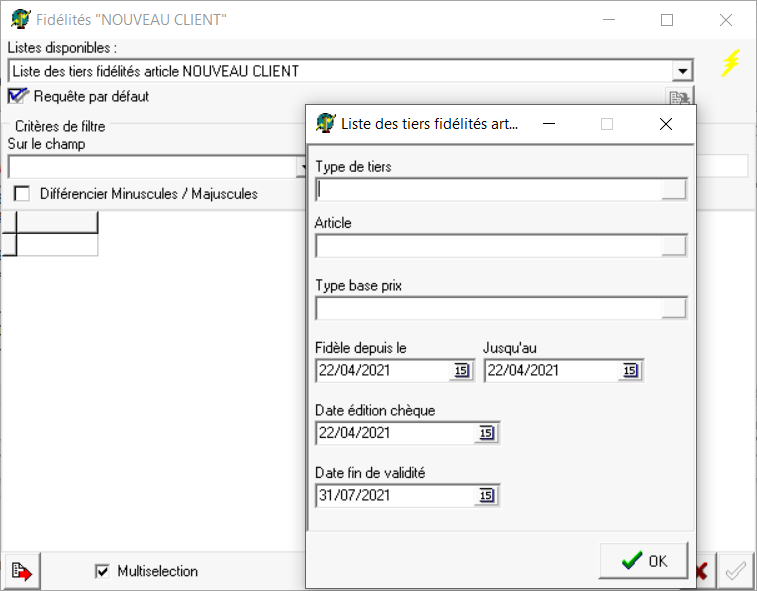Open calendar for Date fin de validité
Viewport: 757px width, 591px height.
click(486, 495)
